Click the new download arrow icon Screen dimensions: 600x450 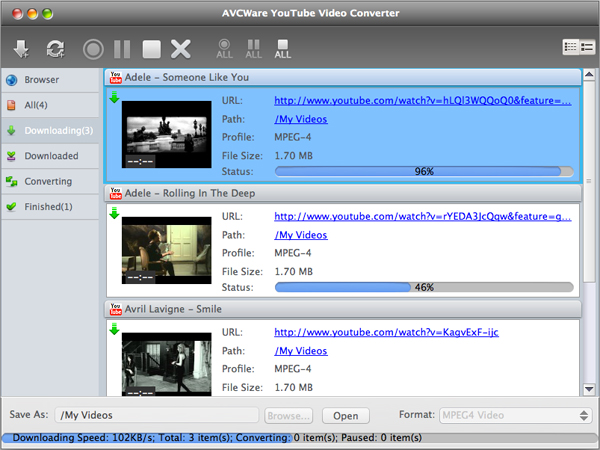[21, 49]
